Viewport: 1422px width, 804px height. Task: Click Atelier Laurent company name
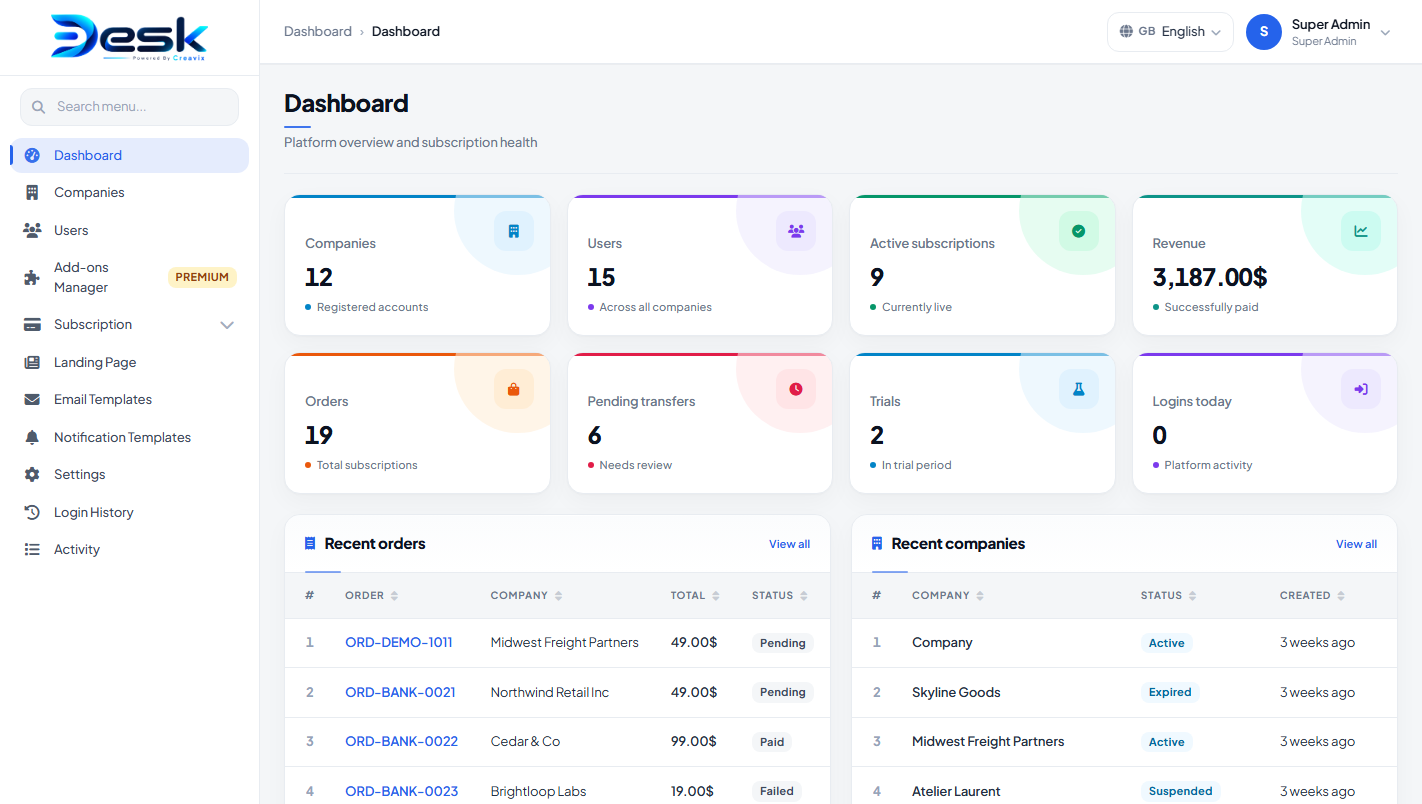[x=956, y=791]
